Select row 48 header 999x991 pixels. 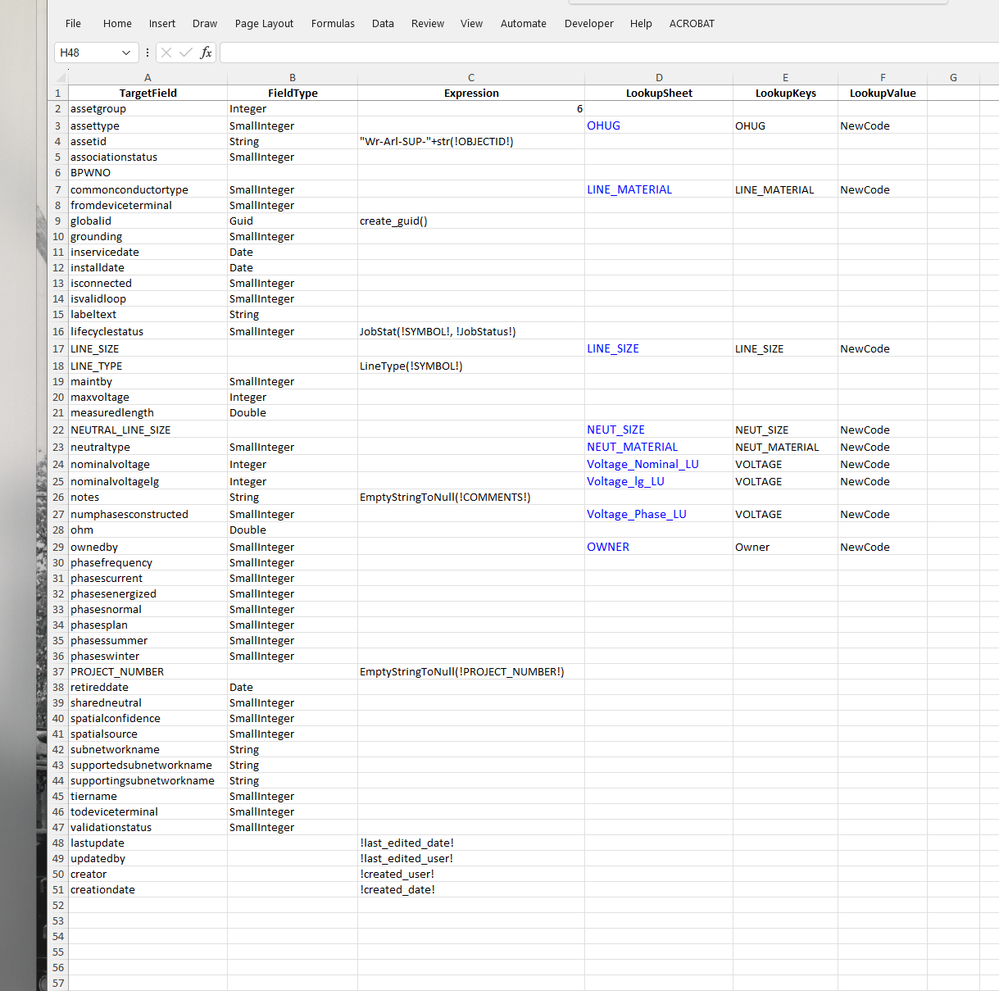(x=58, y=843)
